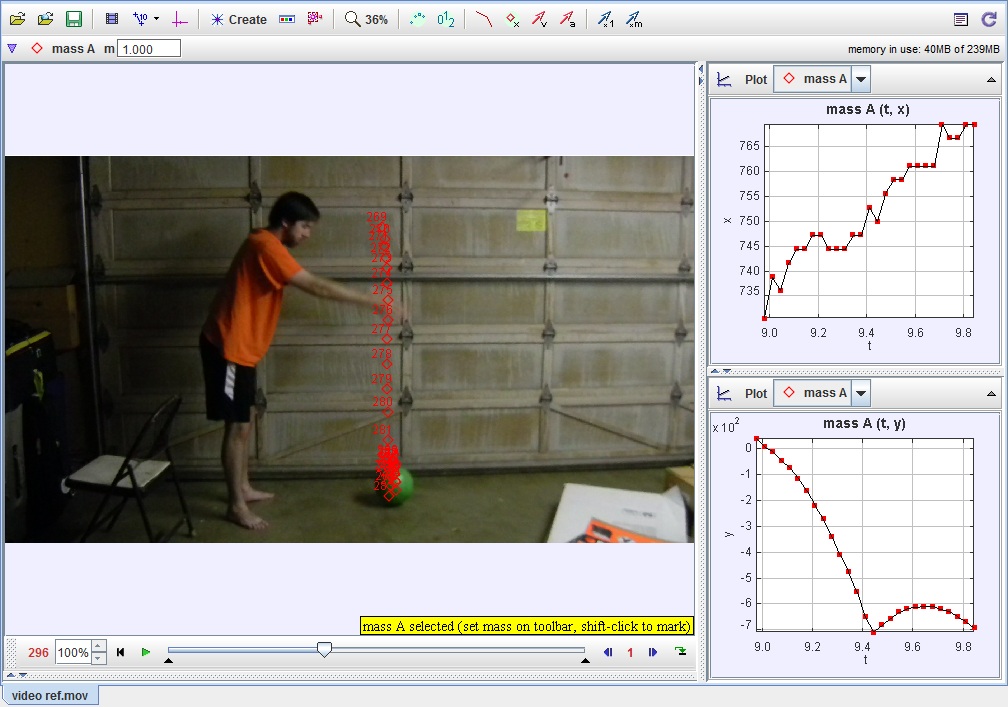Click the mass A track button in the top plot

tap(813, 79)
